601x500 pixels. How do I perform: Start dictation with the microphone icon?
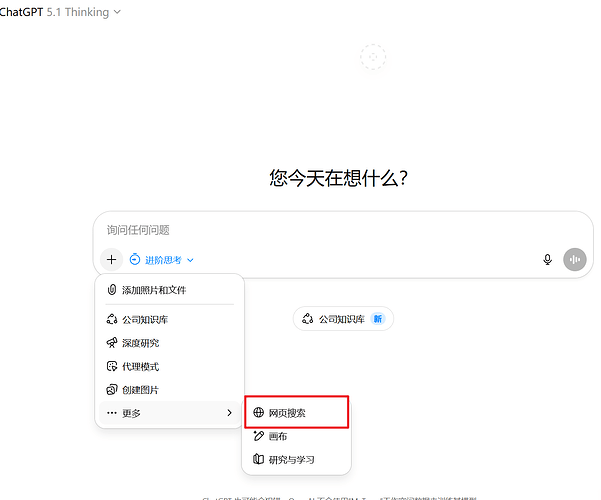(x=547, y=260)
